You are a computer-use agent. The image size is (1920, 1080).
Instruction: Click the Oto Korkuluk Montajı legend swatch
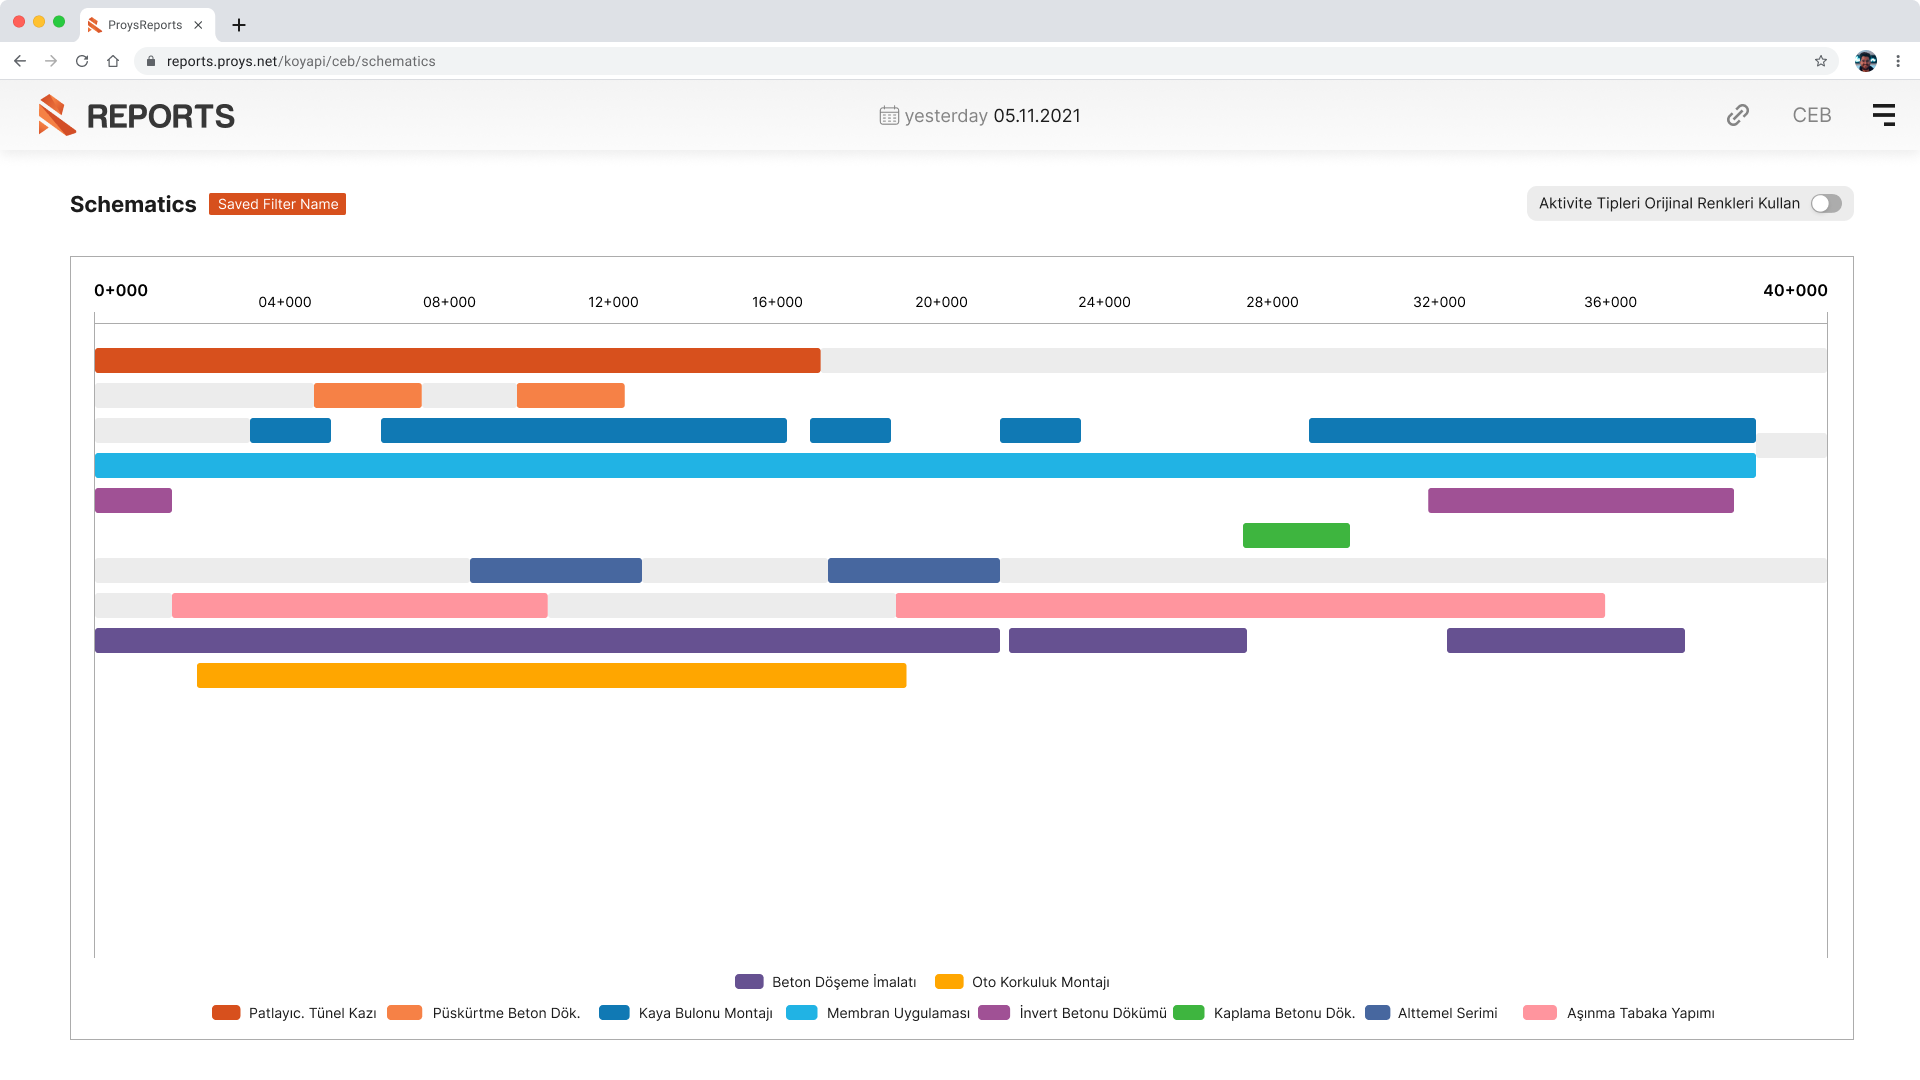[x=948, y=982]
